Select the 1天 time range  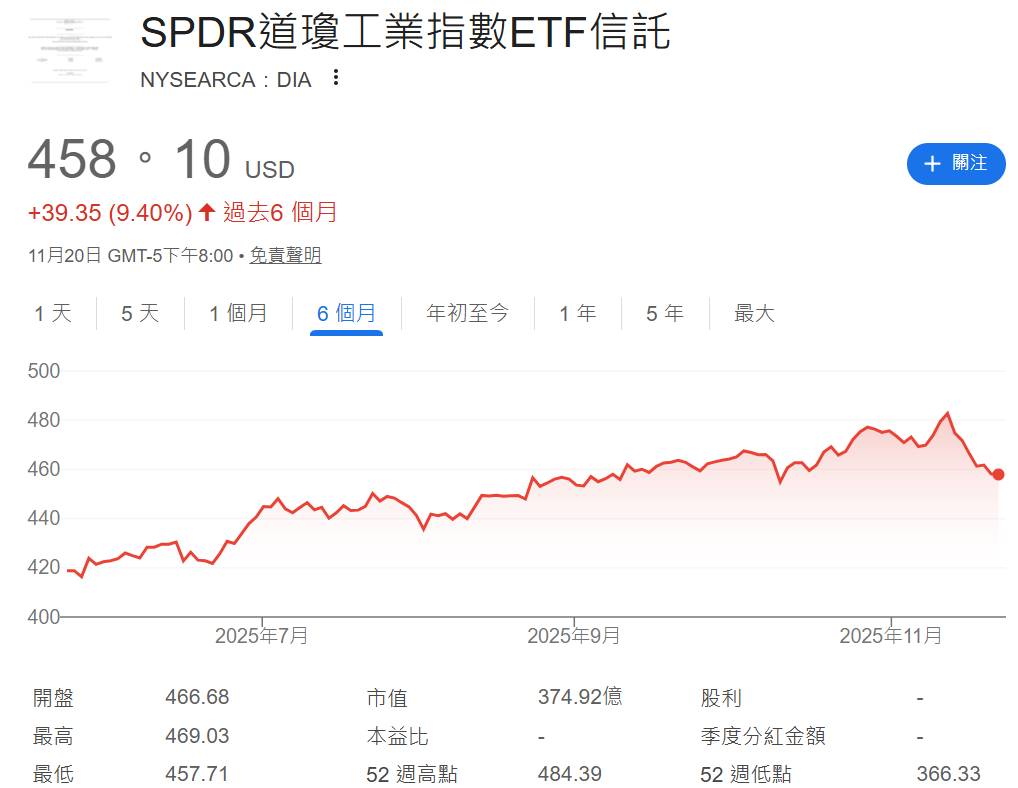tap(53, 313)
